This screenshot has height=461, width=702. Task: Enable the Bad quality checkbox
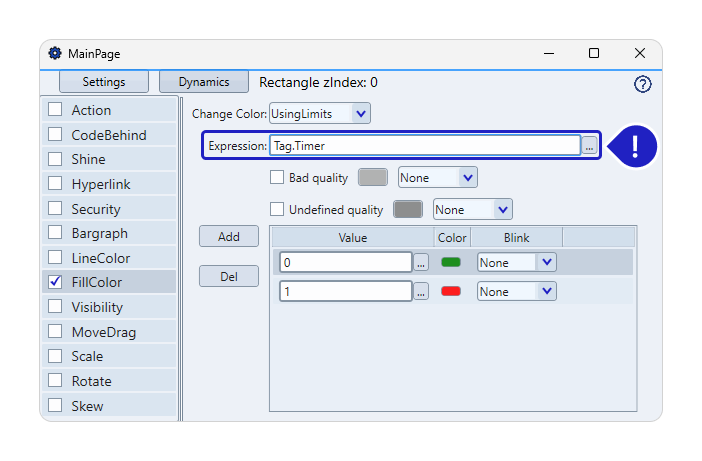tap(278, 177)
